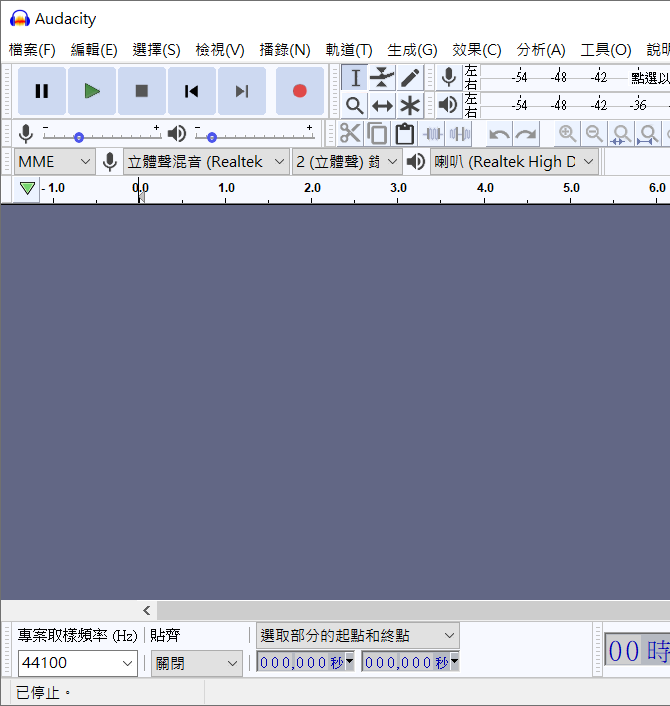Select the Zoom magnifier tool
This screenshot has width=670, height=706.
355,106
